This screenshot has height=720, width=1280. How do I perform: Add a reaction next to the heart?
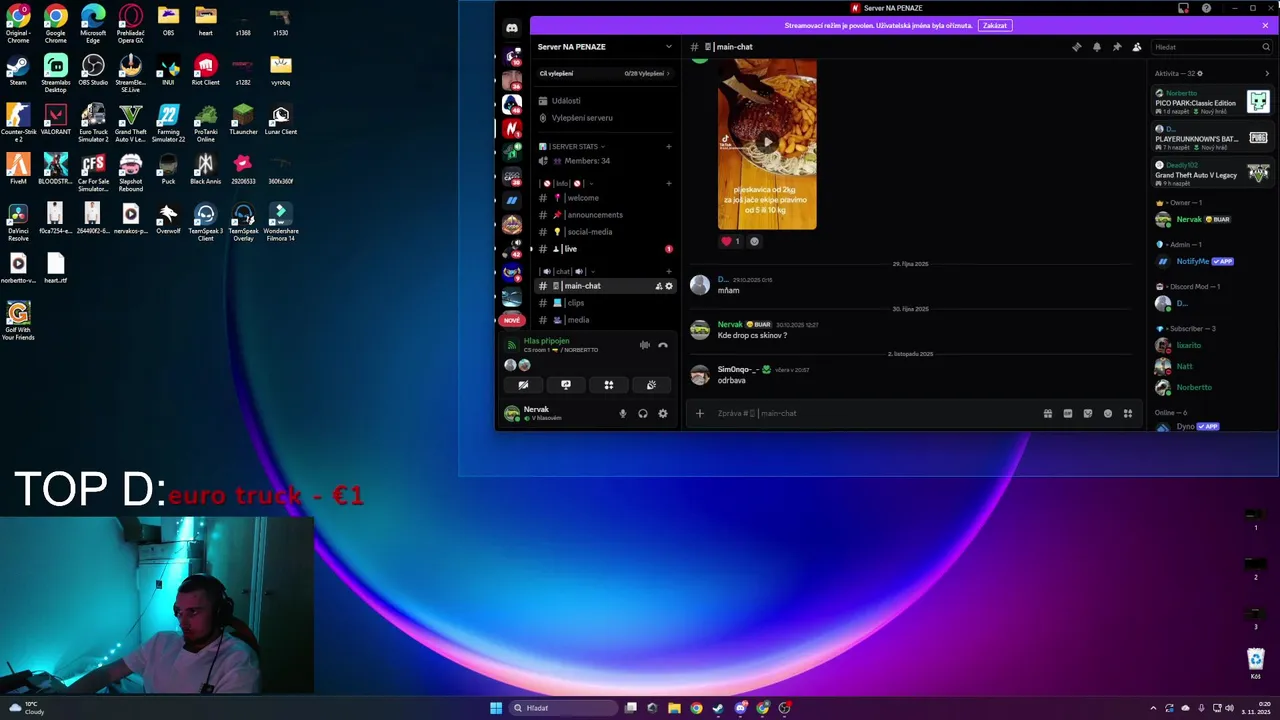(x=754, y=241)
